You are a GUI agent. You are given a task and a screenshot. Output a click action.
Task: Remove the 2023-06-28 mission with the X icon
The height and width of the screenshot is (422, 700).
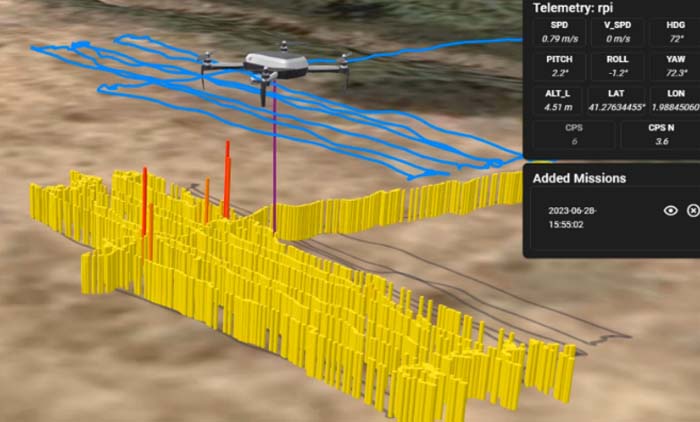692,210
